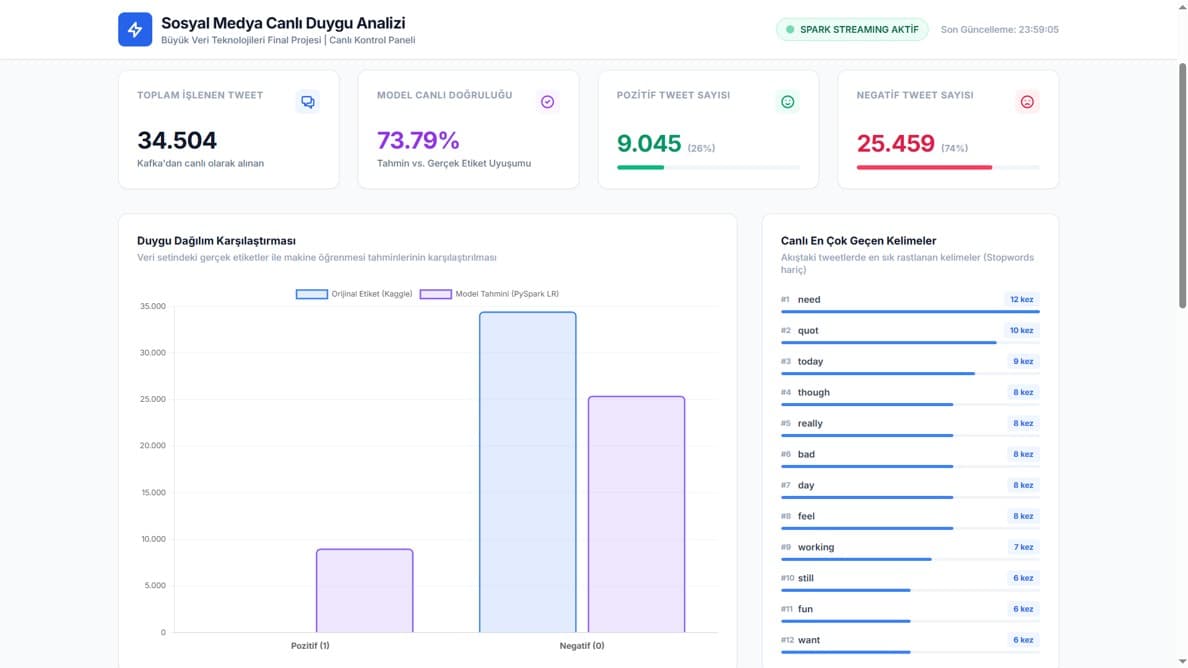Click the Duygu Dağılım Karşılaştırması chart heading
Image resolution: width=1188 pixels, height=668 pixels.
pyautogui.click(x=217, y=241)
